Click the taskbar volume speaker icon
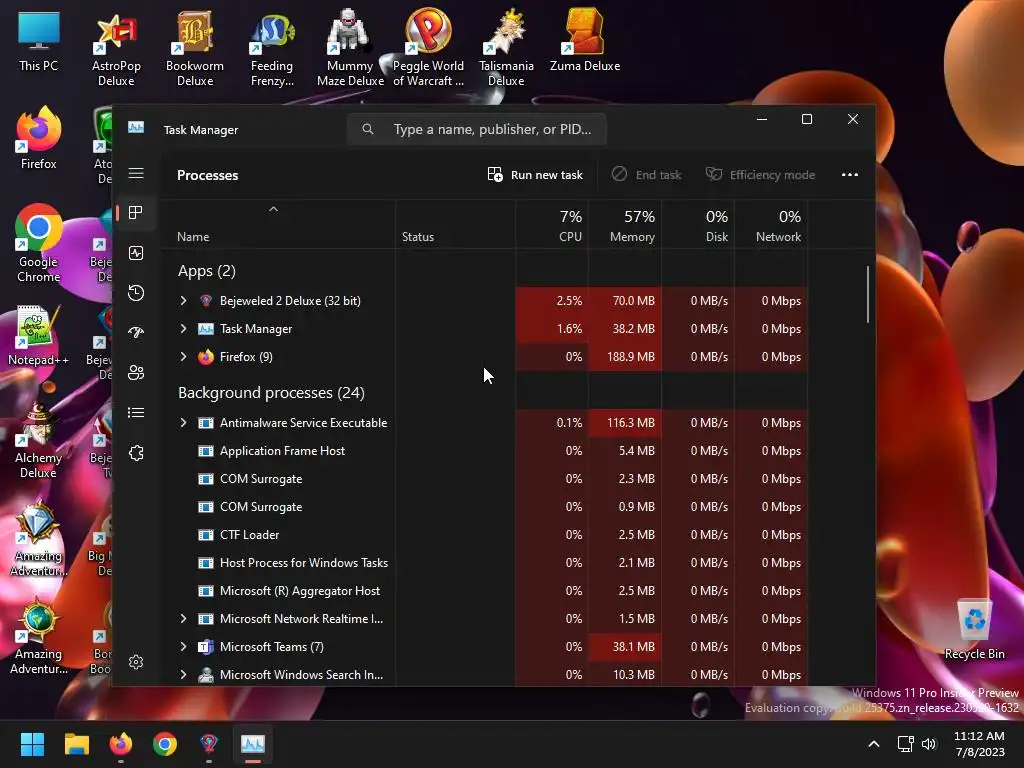The height and width of the screenshot is (768, 1024). coord(929,744)
